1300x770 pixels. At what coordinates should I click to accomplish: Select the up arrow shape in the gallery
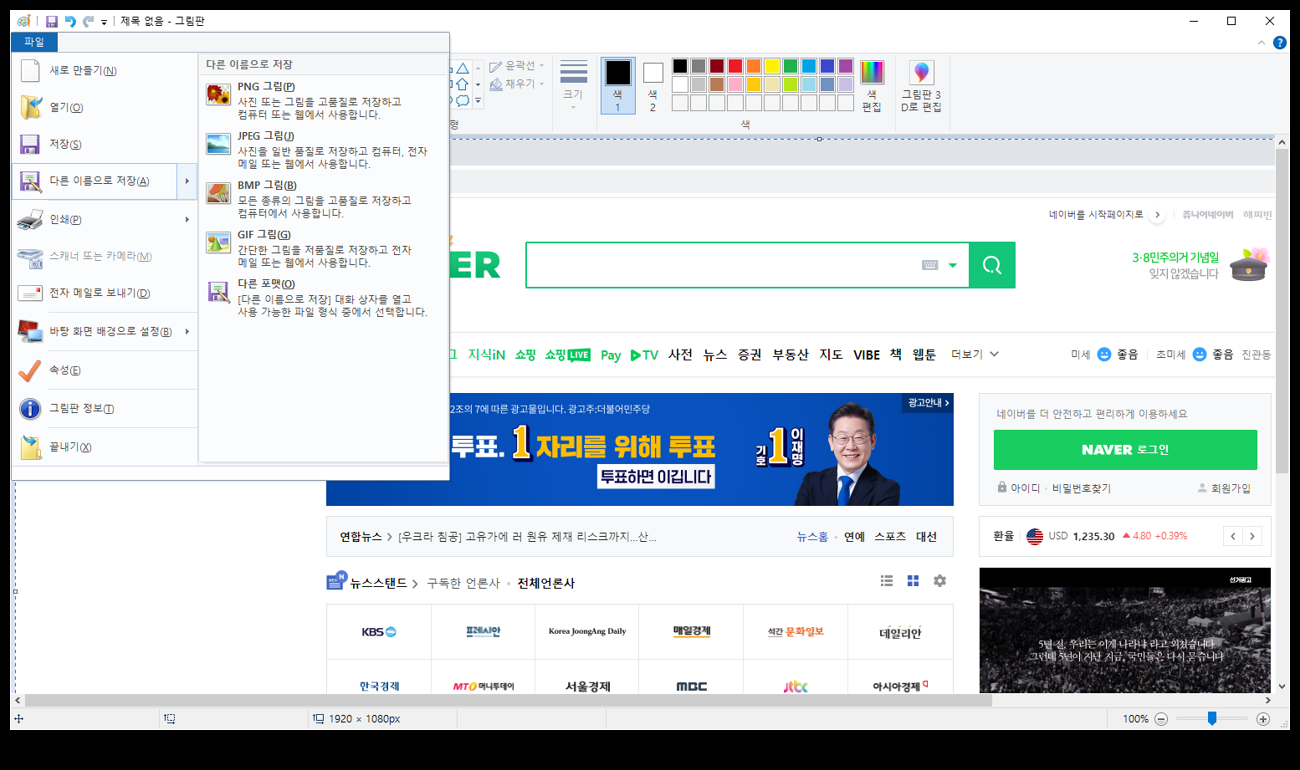point(462,85)
